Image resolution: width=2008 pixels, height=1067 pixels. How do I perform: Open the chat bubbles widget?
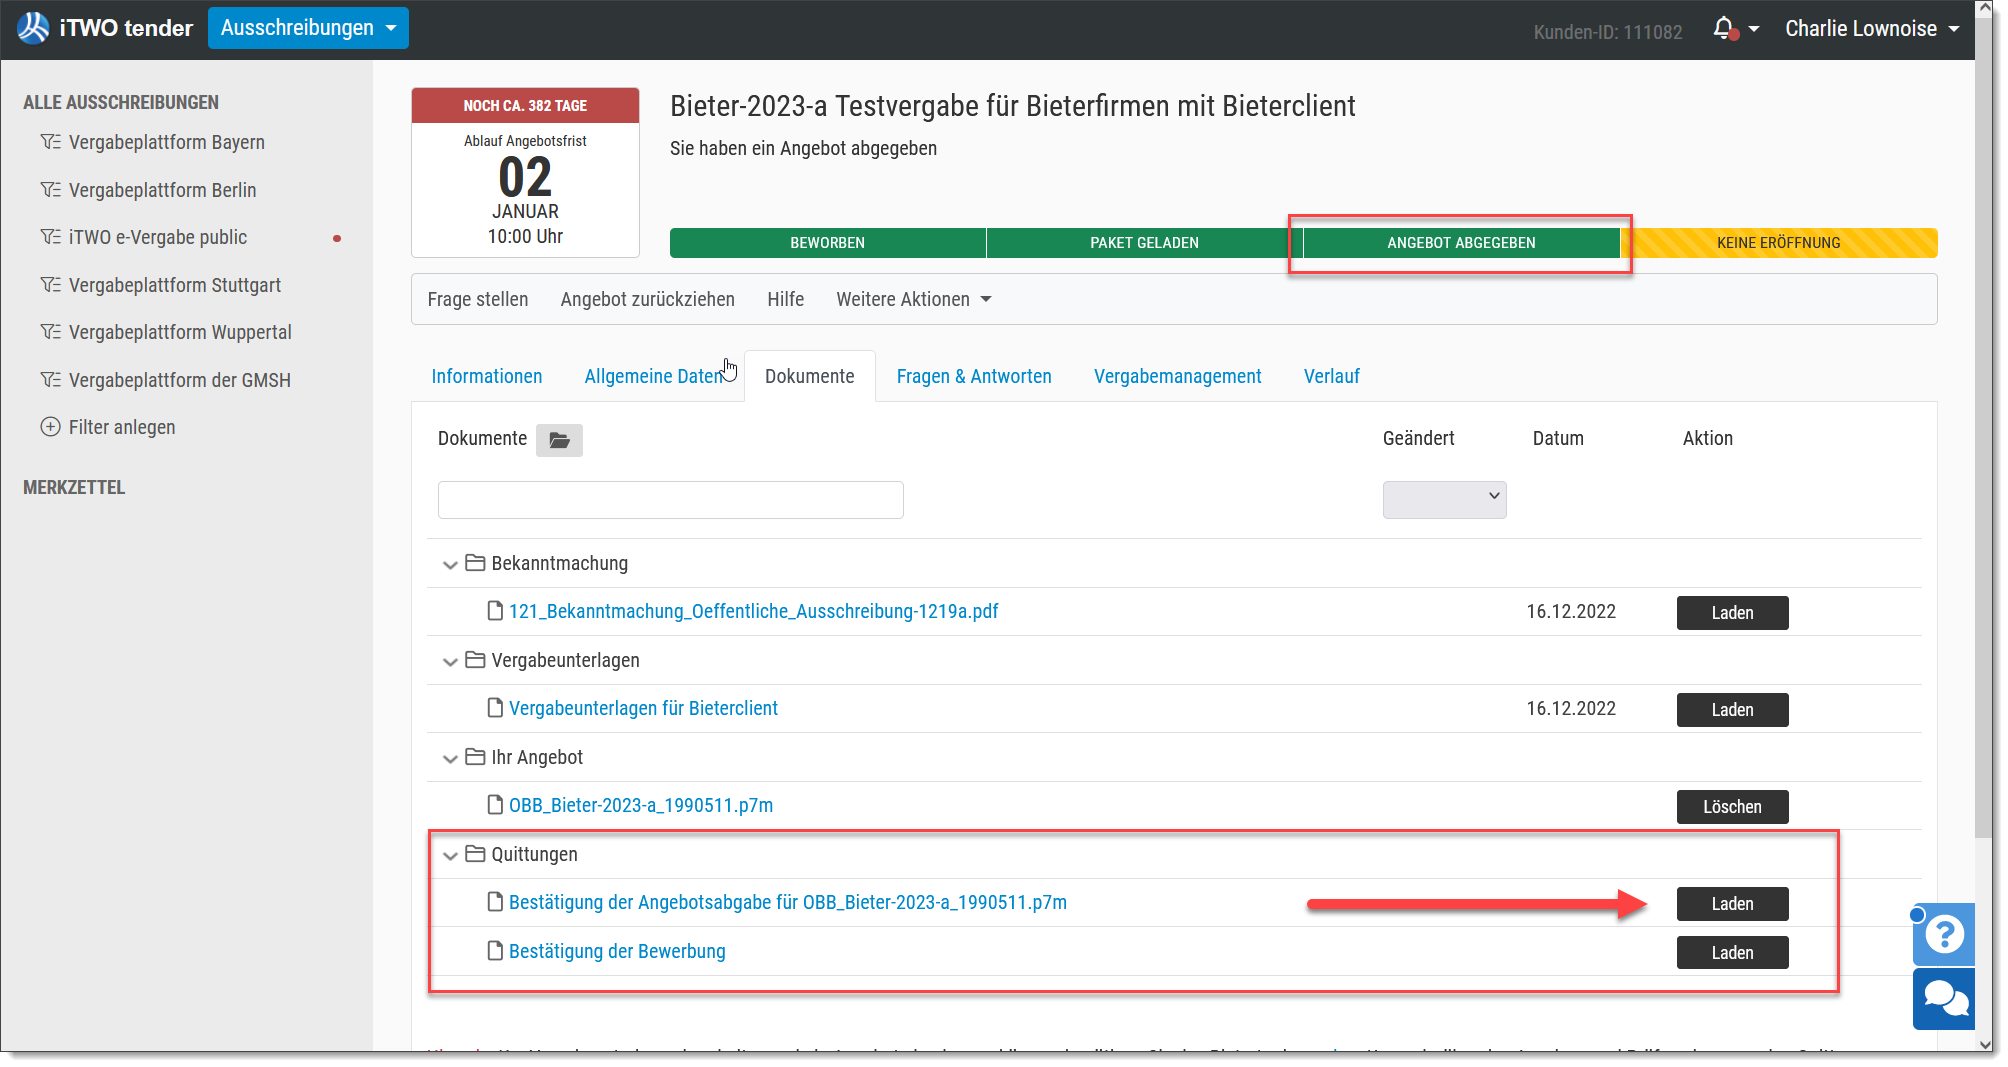(x=1944, y=998)
